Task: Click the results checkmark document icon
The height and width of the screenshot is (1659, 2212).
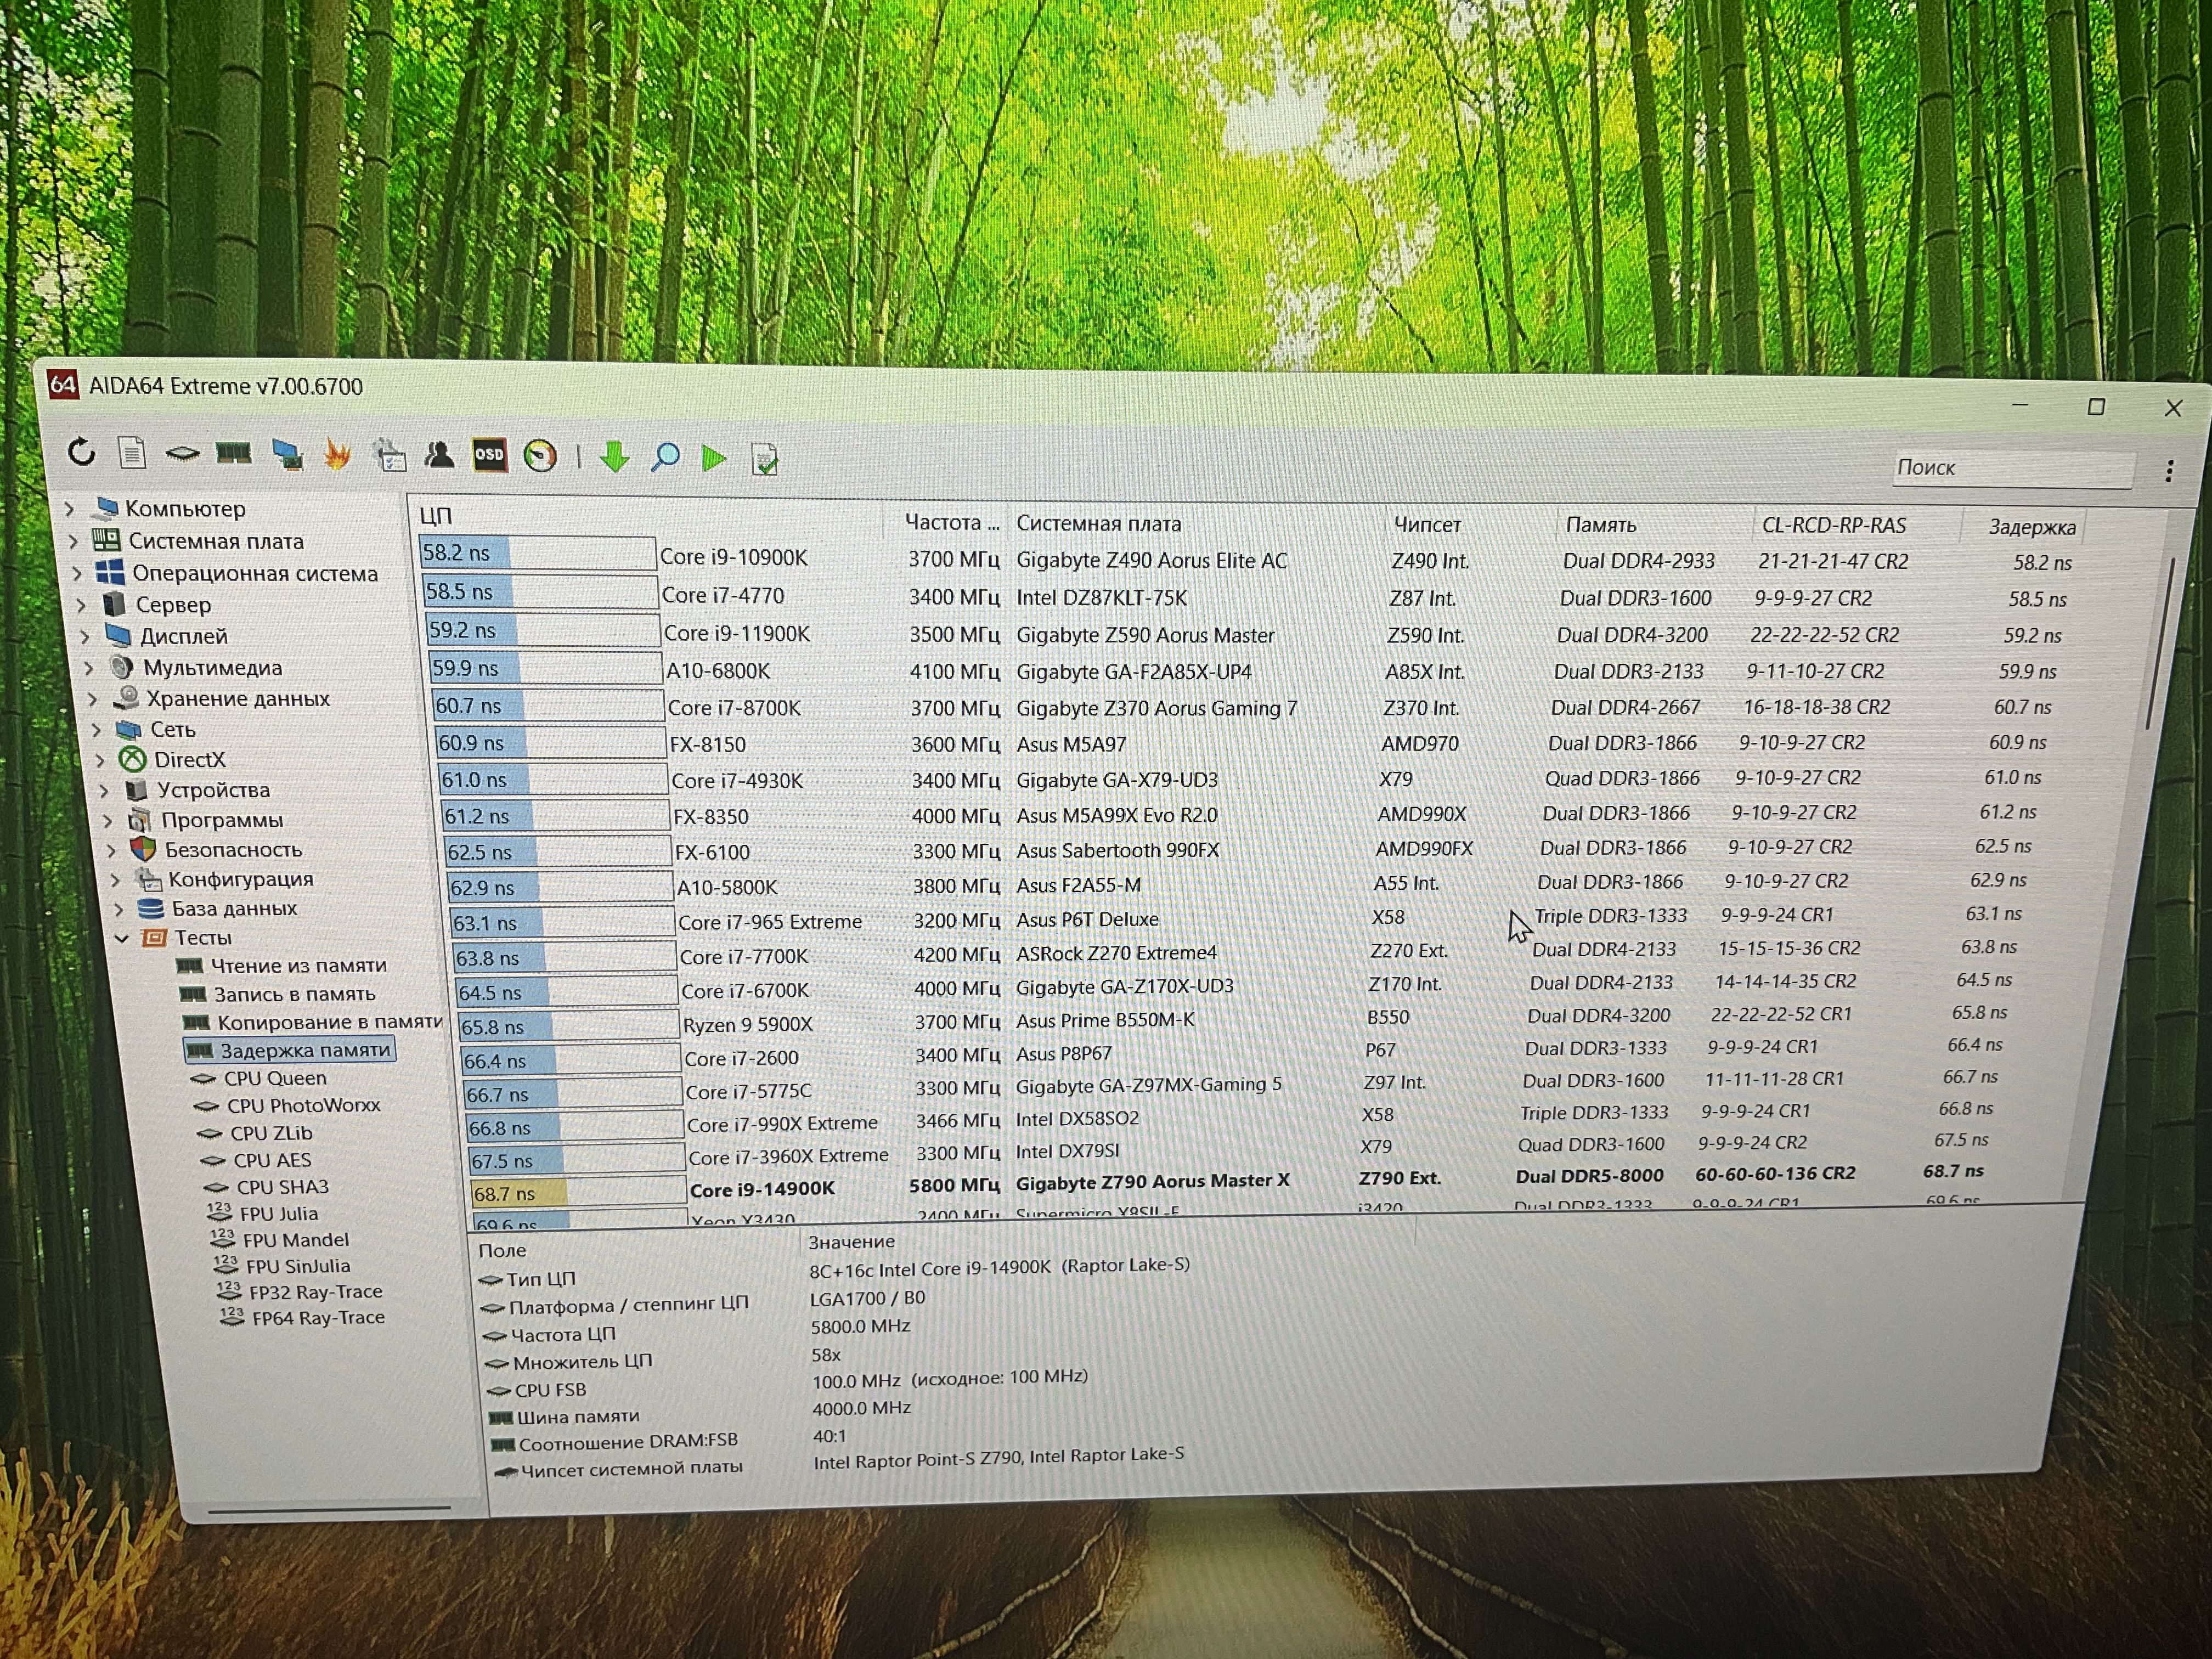Action: point(765,460)
